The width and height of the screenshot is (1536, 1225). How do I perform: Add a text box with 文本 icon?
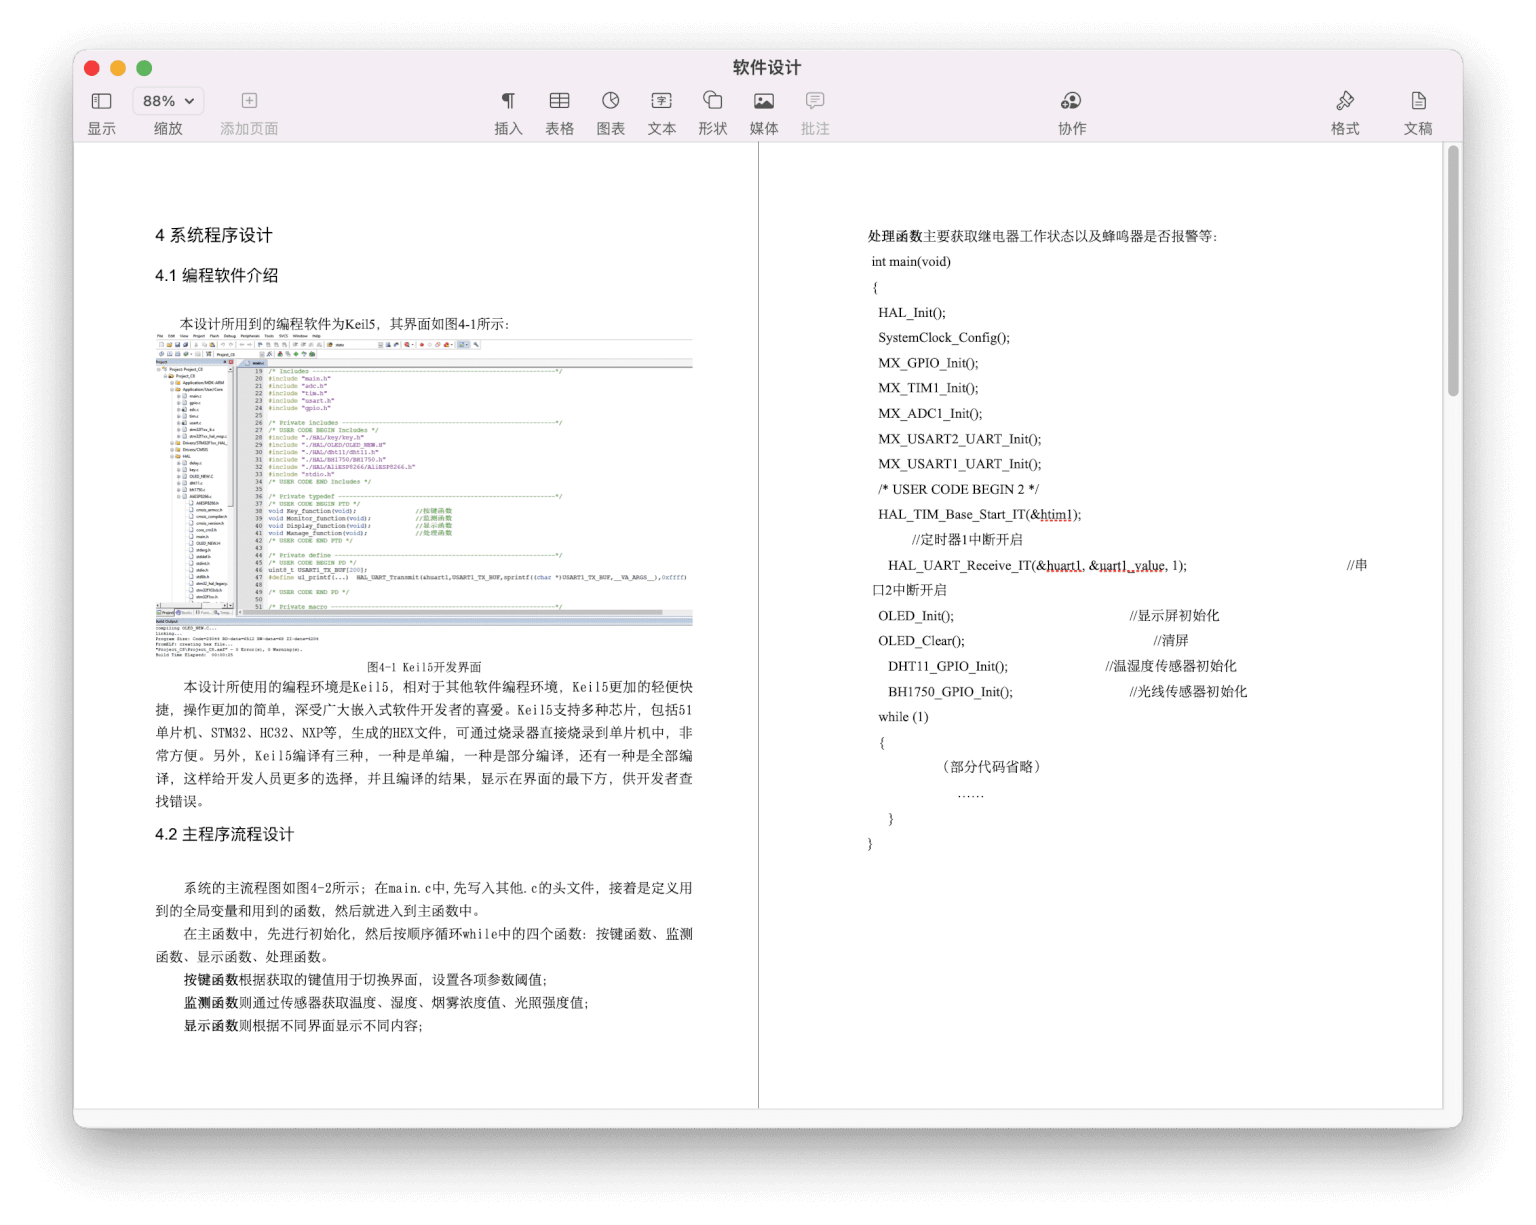coord(661,101)
